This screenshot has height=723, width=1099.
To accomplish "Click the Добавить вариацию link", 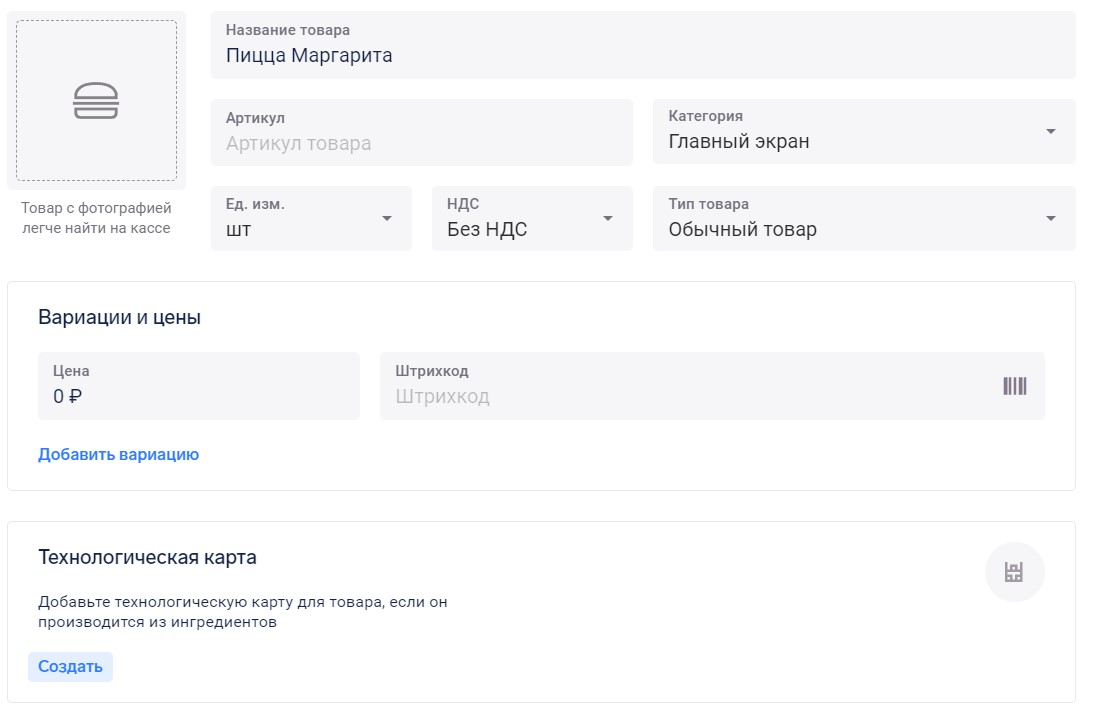I will click(118, 455).
